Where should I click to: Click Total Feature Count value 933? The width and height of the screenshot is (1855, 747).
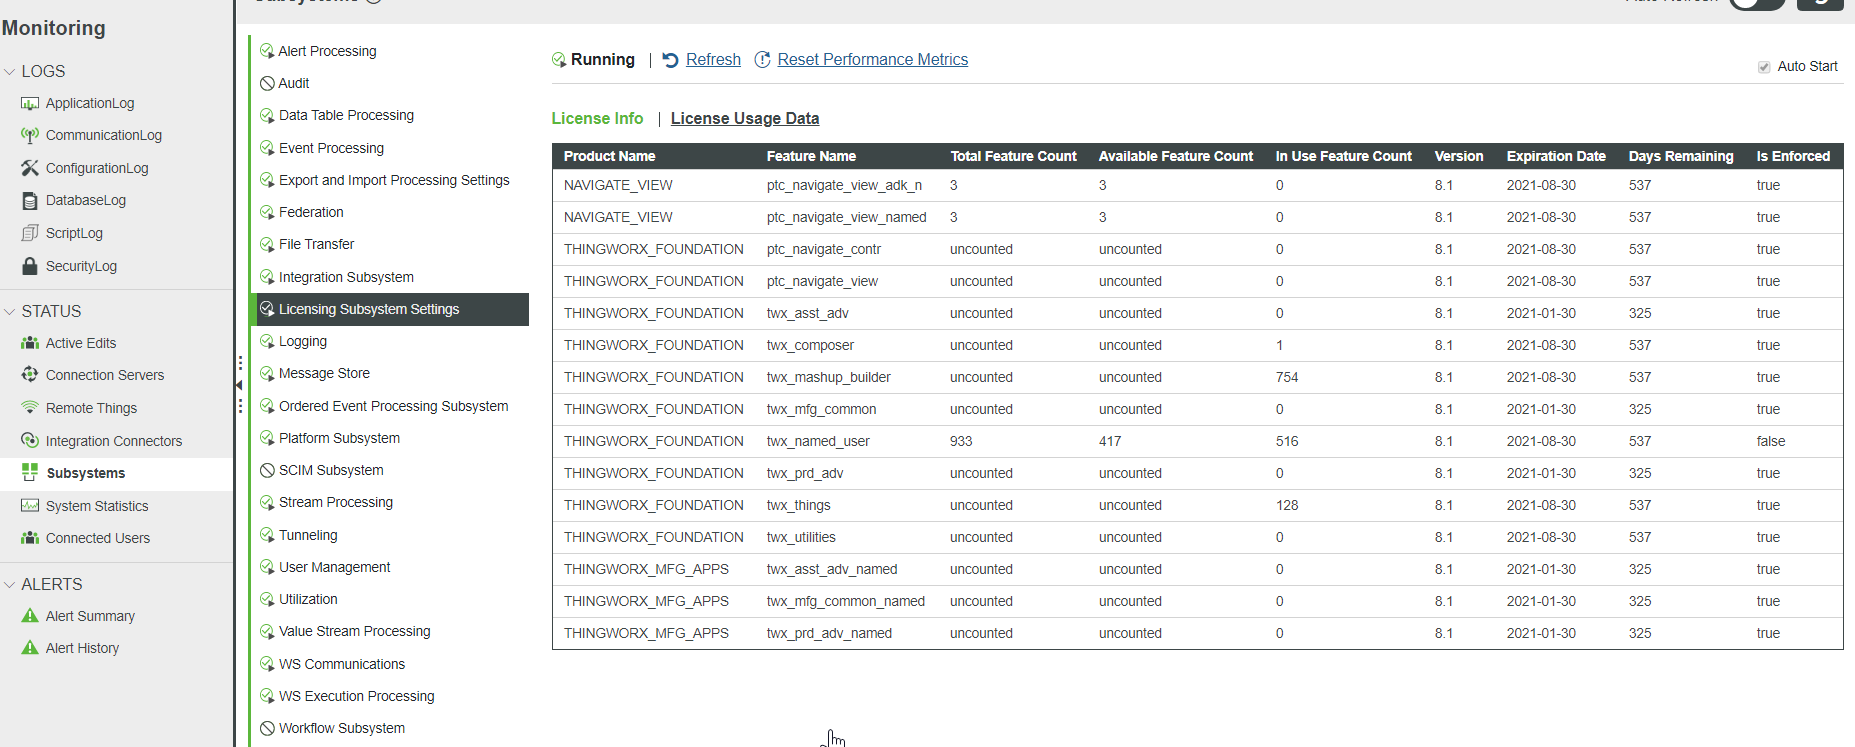(x=961, y=441)
